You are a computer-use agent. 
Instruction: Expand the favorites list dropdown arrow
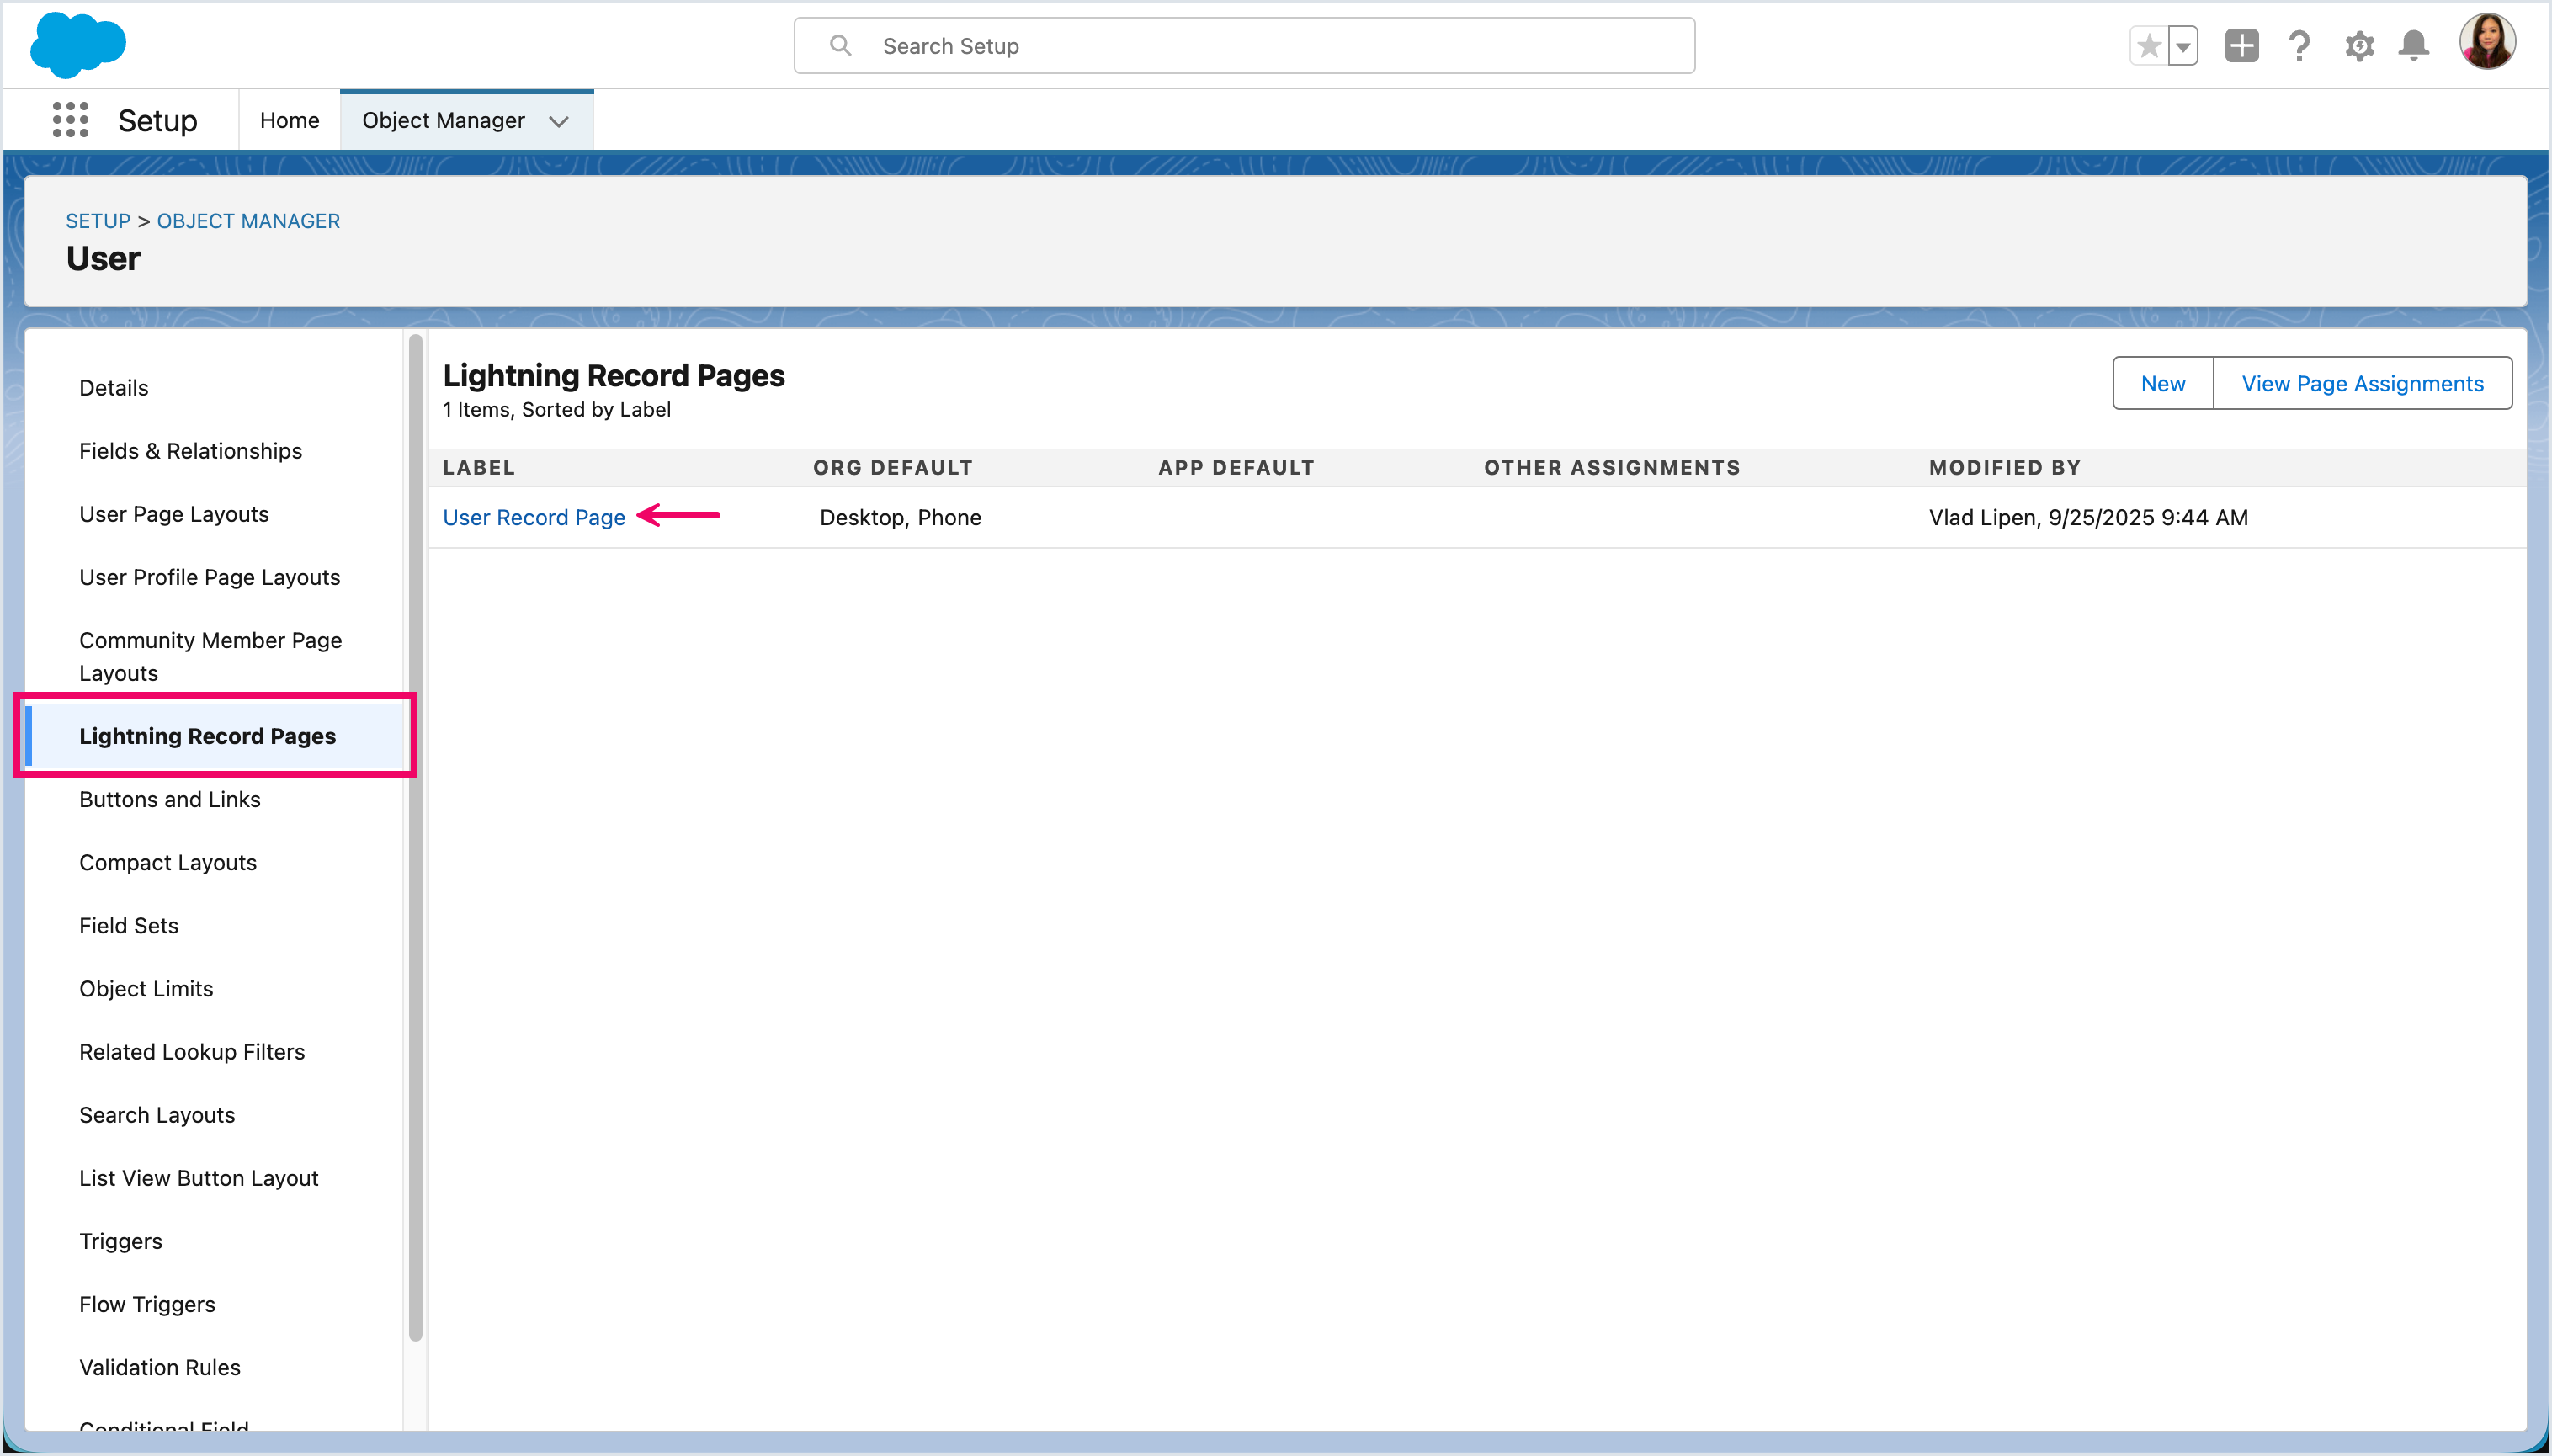pos(2183,46)
